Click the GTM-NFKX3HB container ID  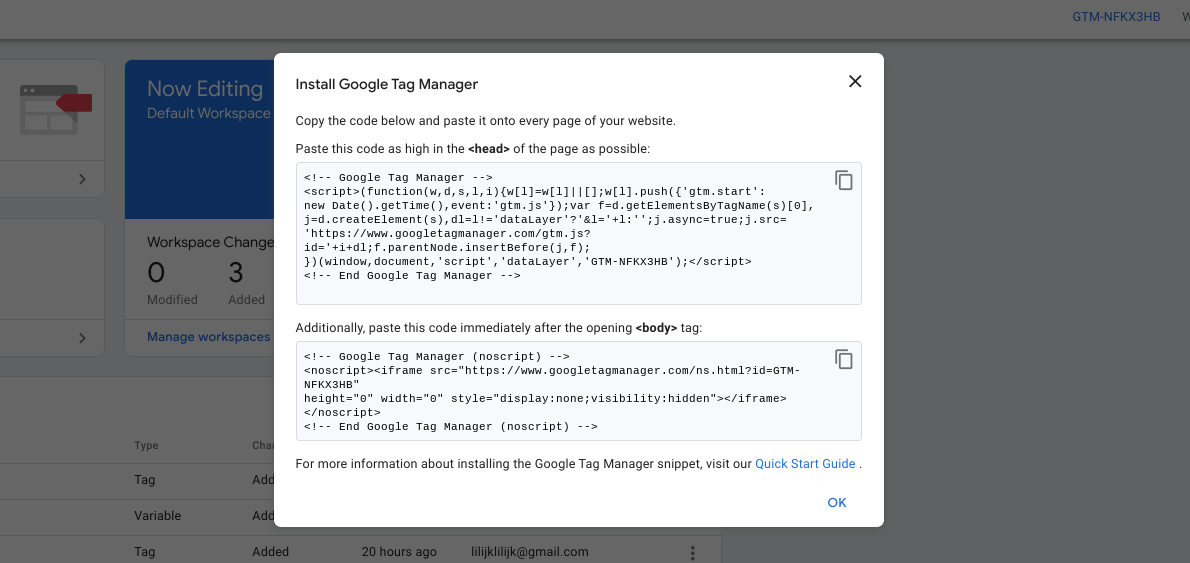[1116, 17]
